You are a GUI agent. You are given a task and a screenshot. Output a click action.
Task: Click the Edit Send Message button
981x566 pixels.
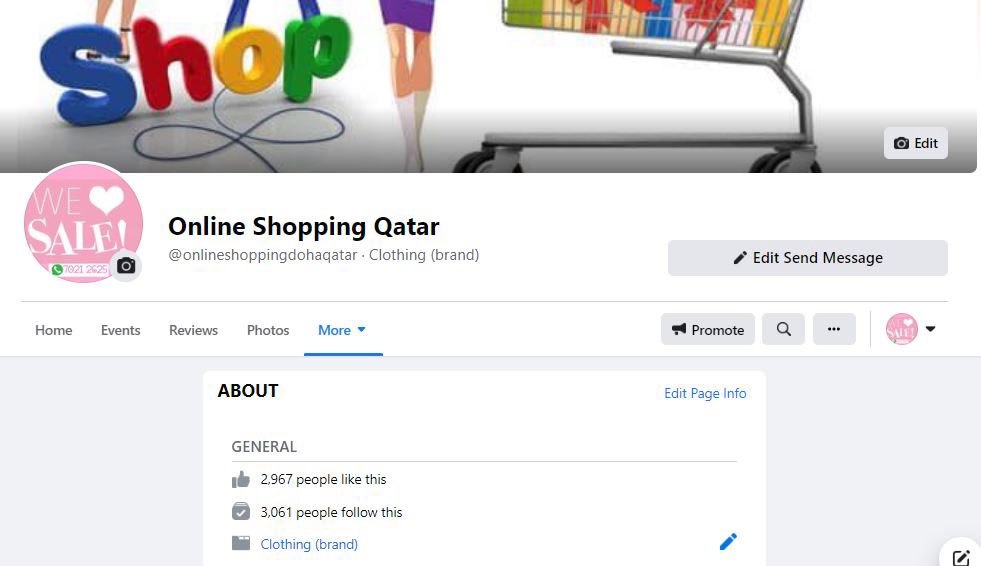coord(808,258)
